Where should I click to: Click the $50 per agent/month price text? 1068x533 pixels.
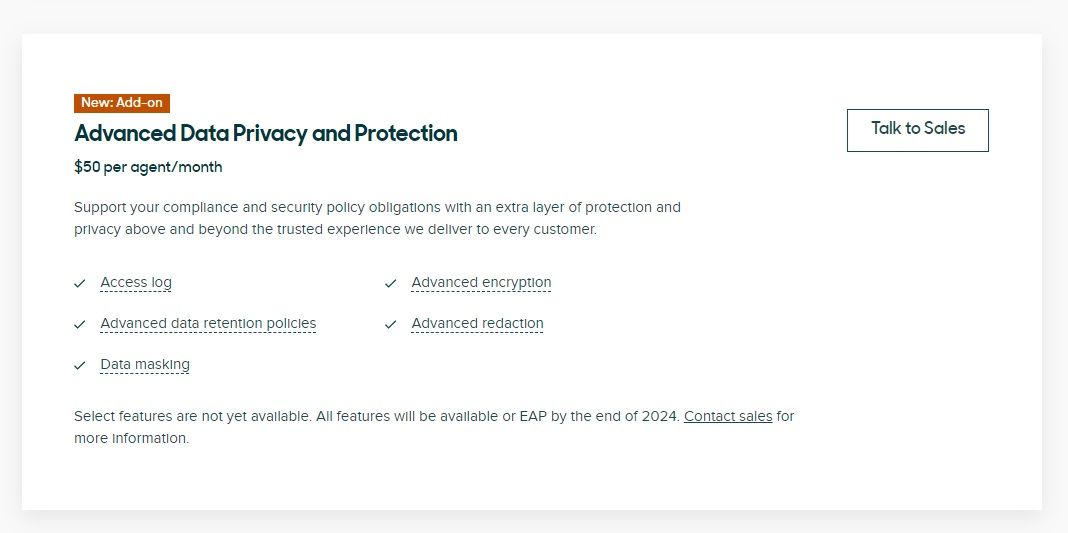(x=148, y=167)
